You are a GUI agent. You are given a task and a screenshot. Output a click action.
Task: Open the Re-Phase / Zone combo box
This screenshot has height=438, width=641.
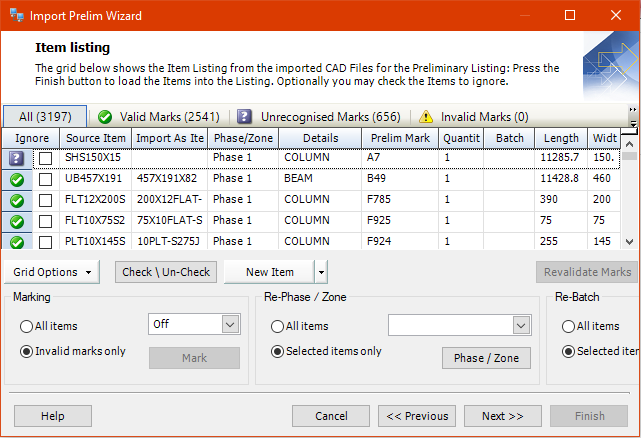(520, 325)
